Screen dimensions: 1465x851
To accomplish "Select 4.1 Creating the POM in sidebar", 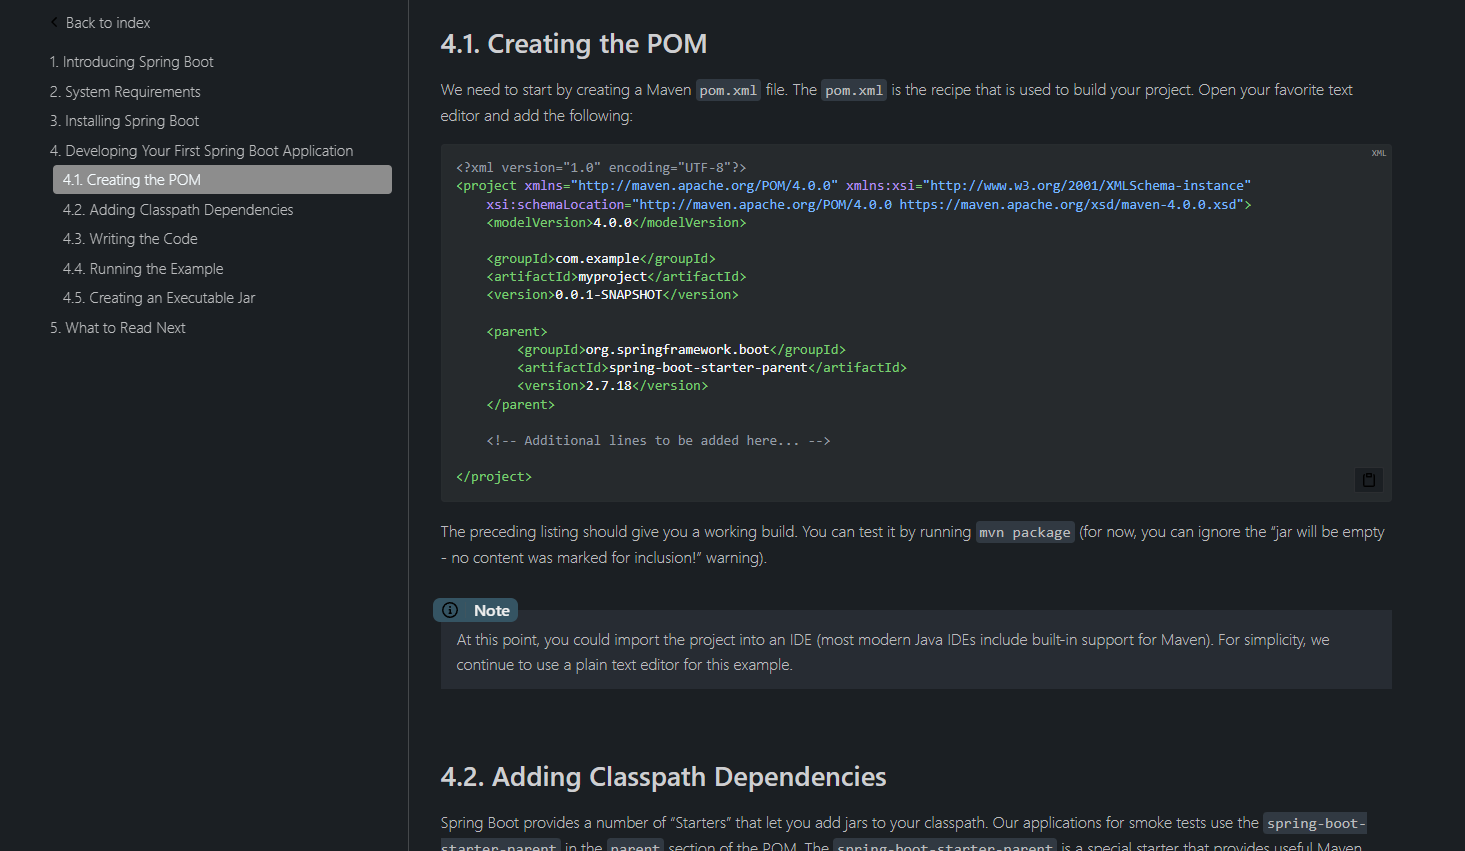I will pyautogui.click(x=222, y=180).
